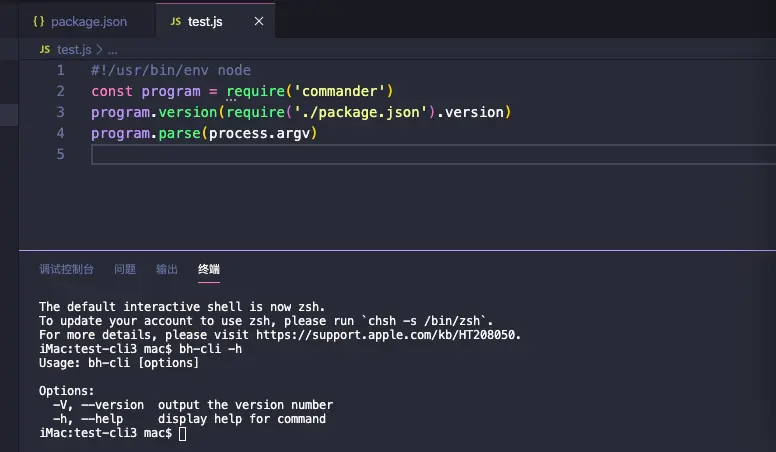Click test.js in the breadcrumb bar
This screenshot has width=776, height=452.
[x=74, y=49]
